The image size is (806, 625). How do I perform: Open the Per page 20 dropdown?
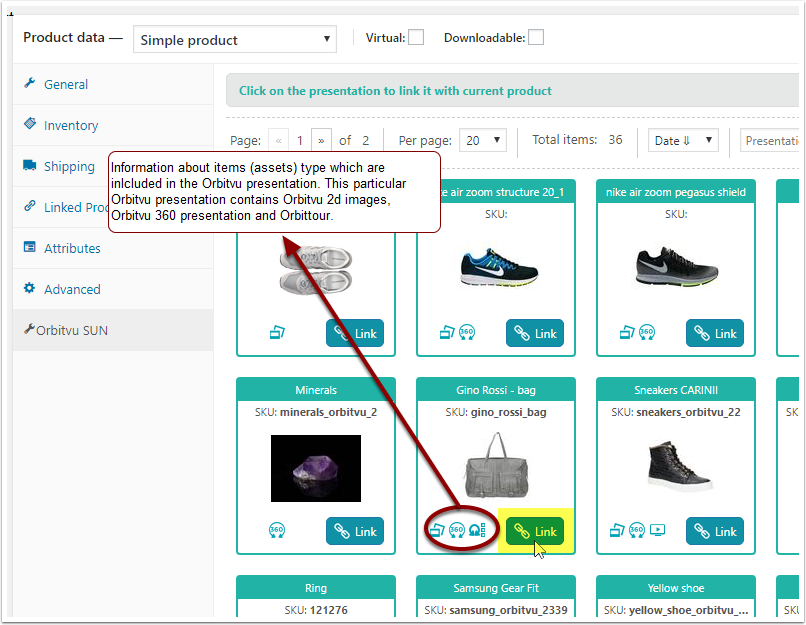tap(483, 140)
